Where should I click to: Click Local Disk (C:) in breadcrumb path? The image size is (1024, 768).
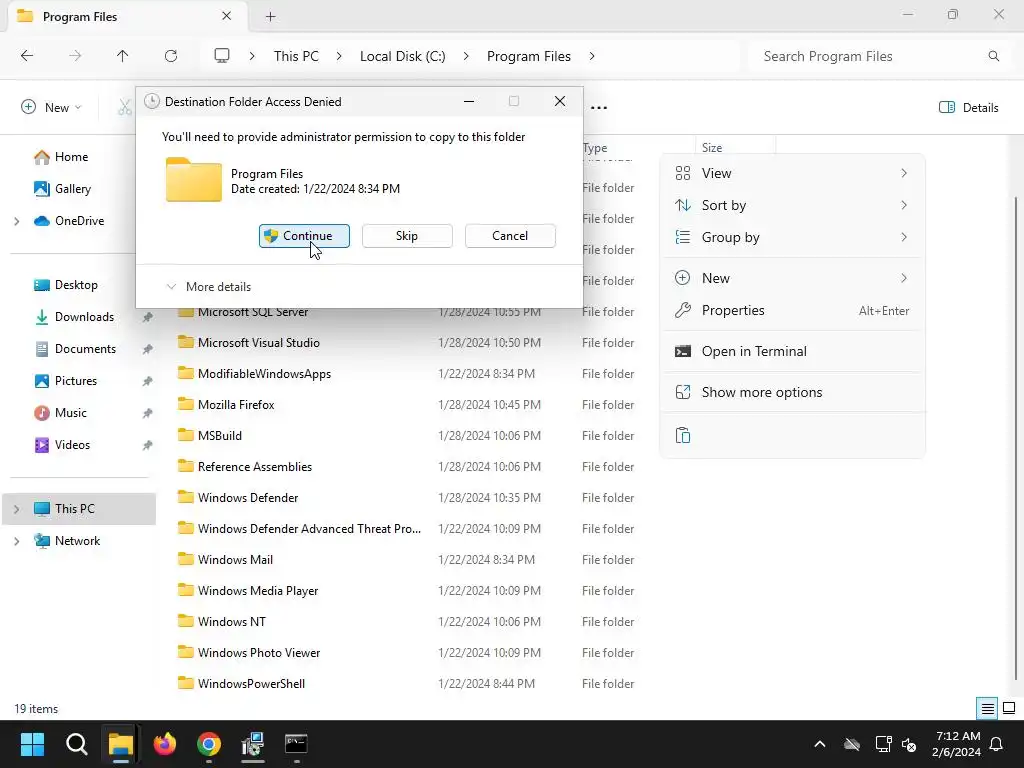click(x=402, y=56)
